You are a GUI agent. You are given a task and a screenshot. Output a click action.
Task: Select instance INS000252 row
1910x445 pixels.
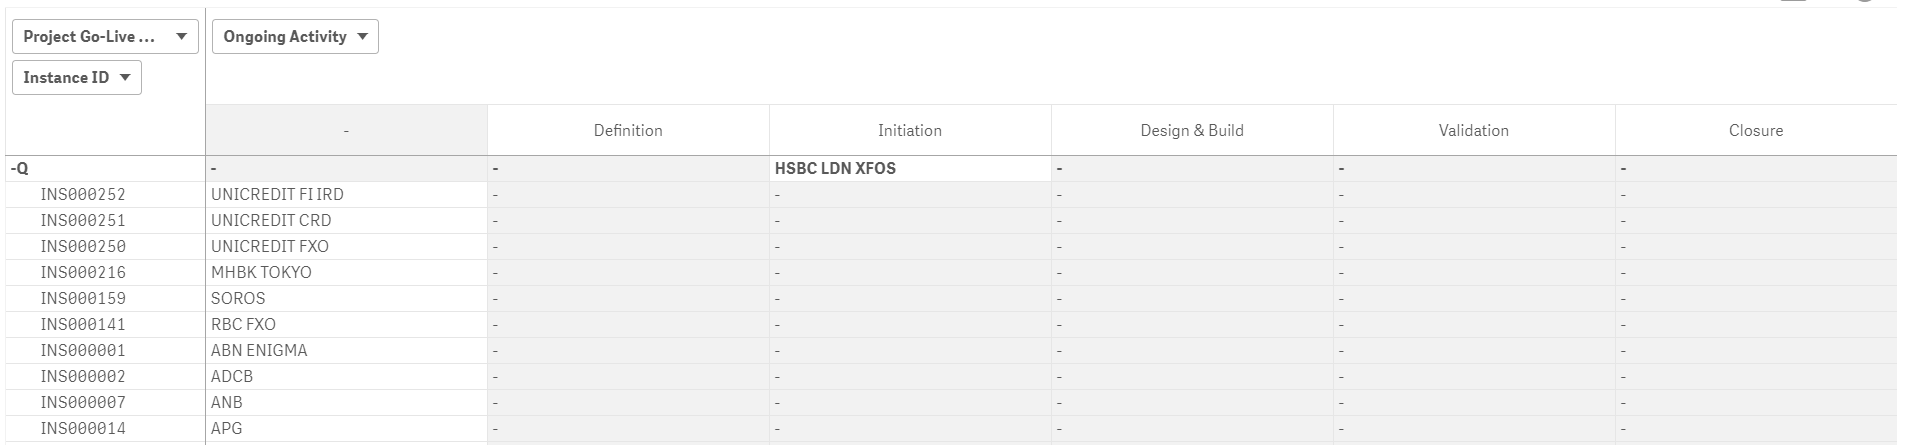pyautogui.click(x=83, y=195)
